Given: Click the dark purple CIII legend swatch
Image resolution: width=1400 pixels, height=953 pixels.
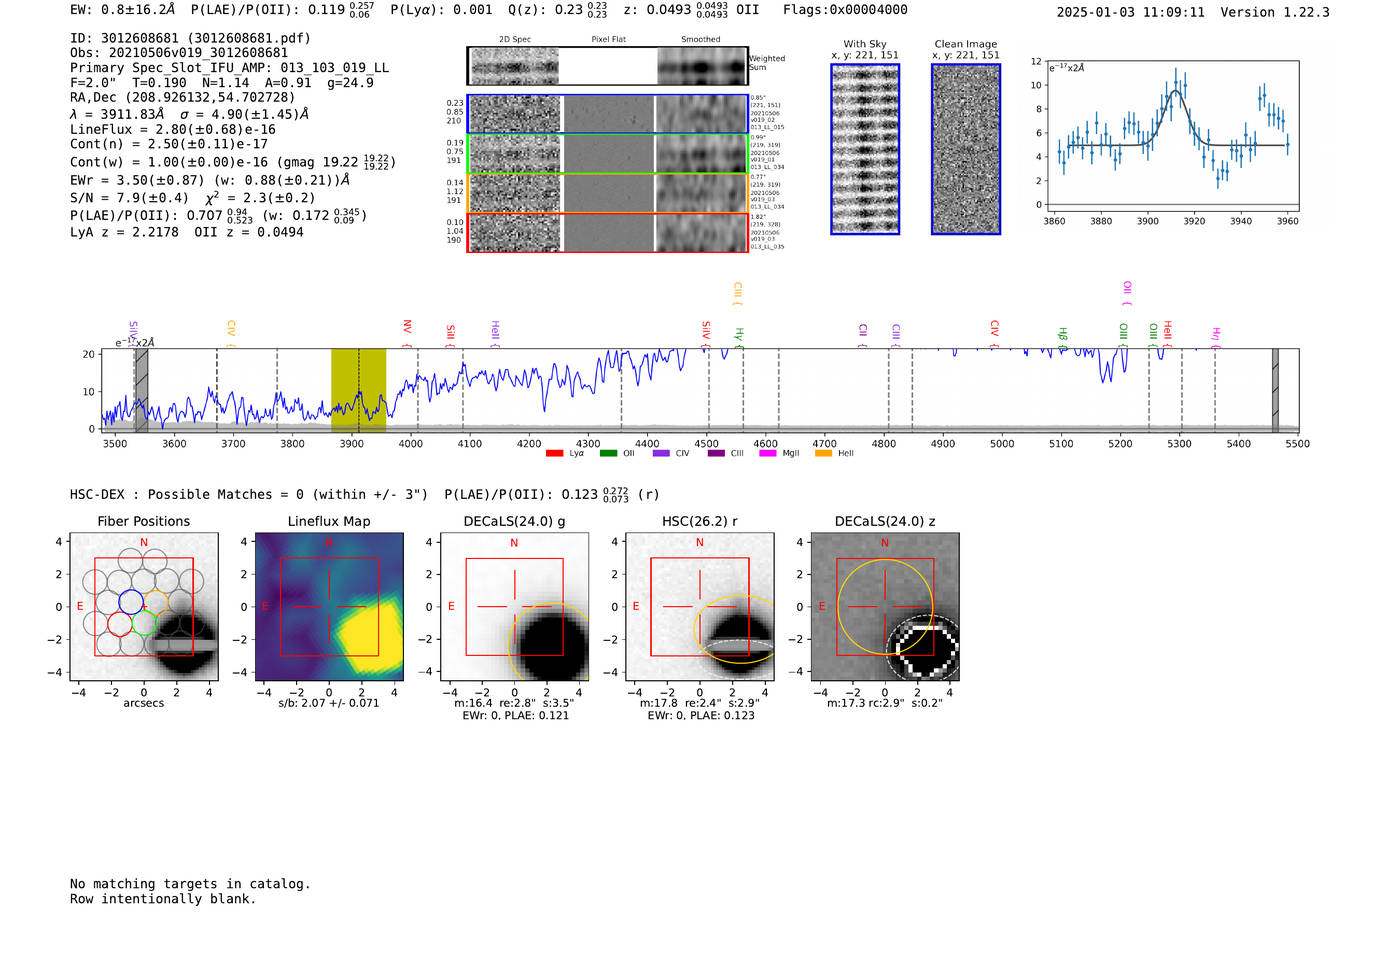Looking at the screenshot, I should tap(716, 454).
